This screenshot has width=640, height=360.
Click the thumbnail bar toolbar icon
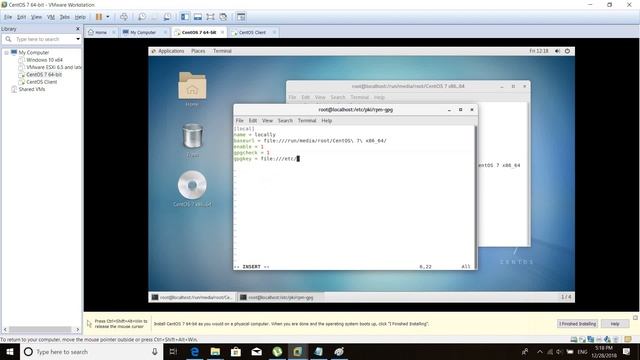coord(198,17)
